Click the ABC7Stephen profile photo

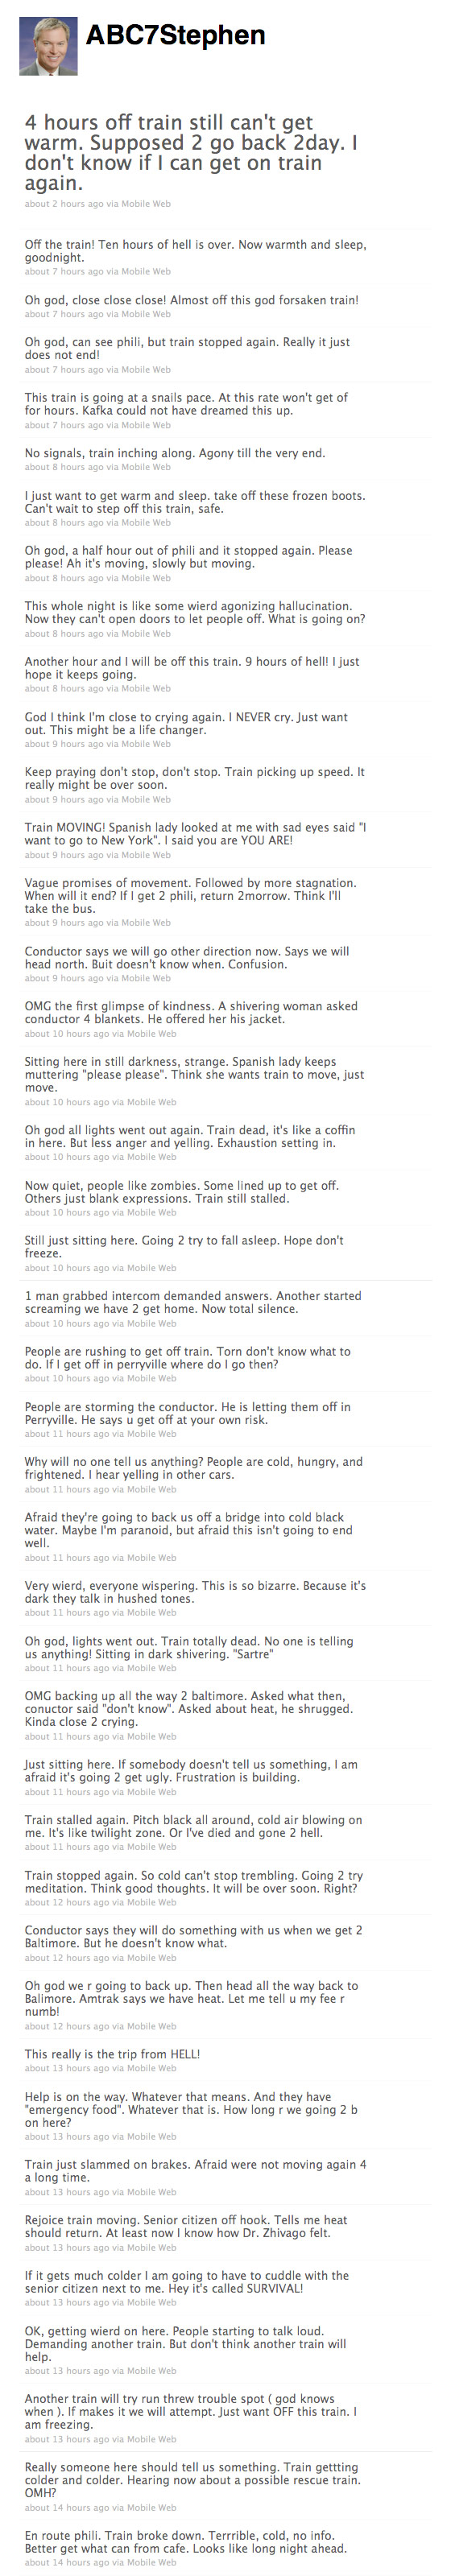click(49, 46)
